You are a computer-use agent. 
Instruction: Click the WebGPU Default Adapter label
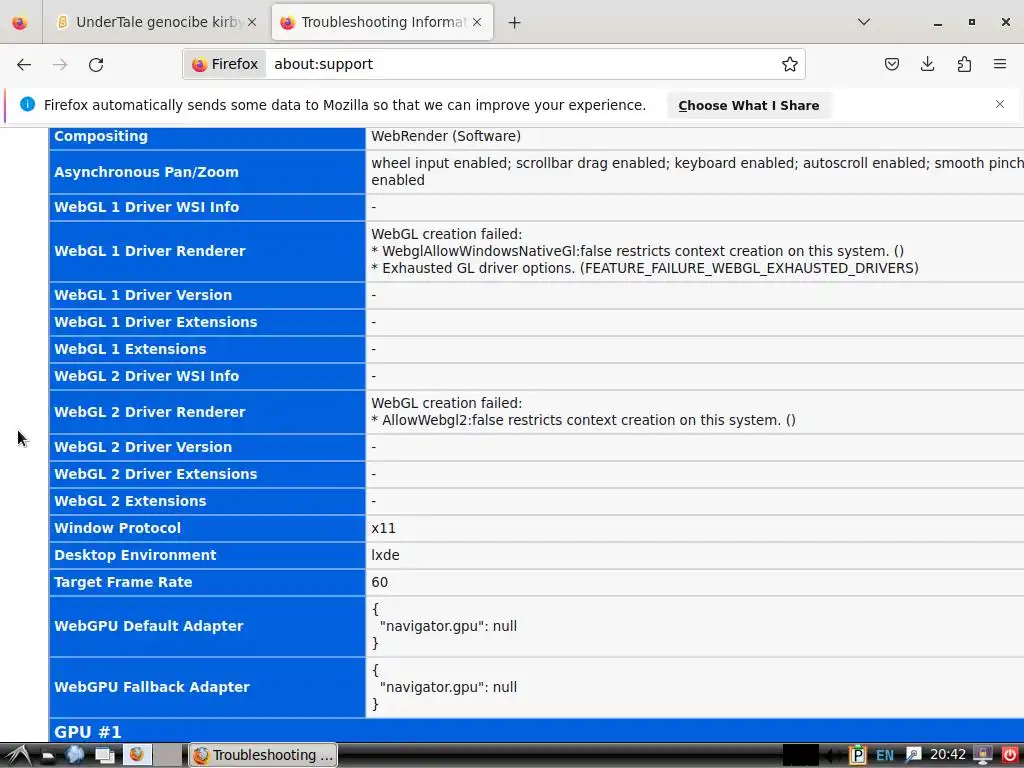149,626
